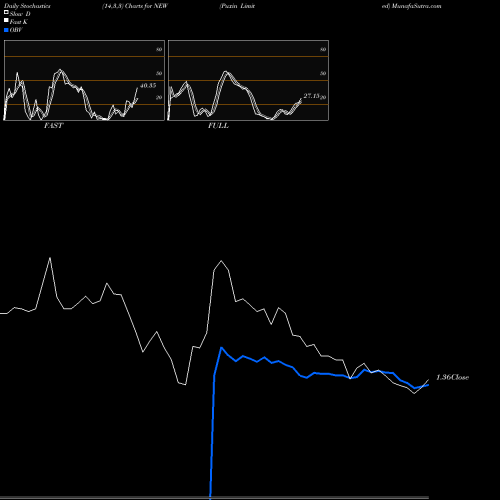Image resolution: width=500 pixels, height=500 pixels.
Task: Click the white close-price line's first peak
Action: (x=50, y=258)
